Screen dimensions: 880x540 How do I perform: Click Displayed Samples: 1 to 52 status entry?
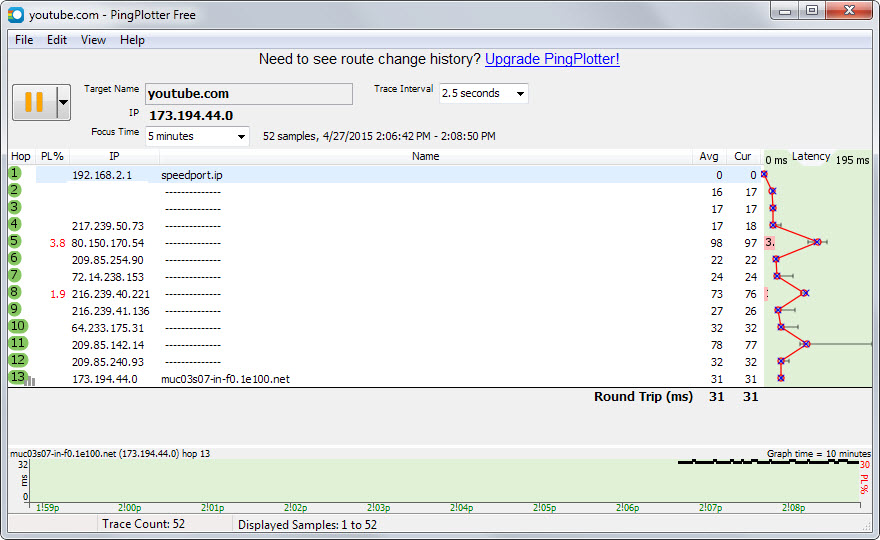tap(308, 525)
